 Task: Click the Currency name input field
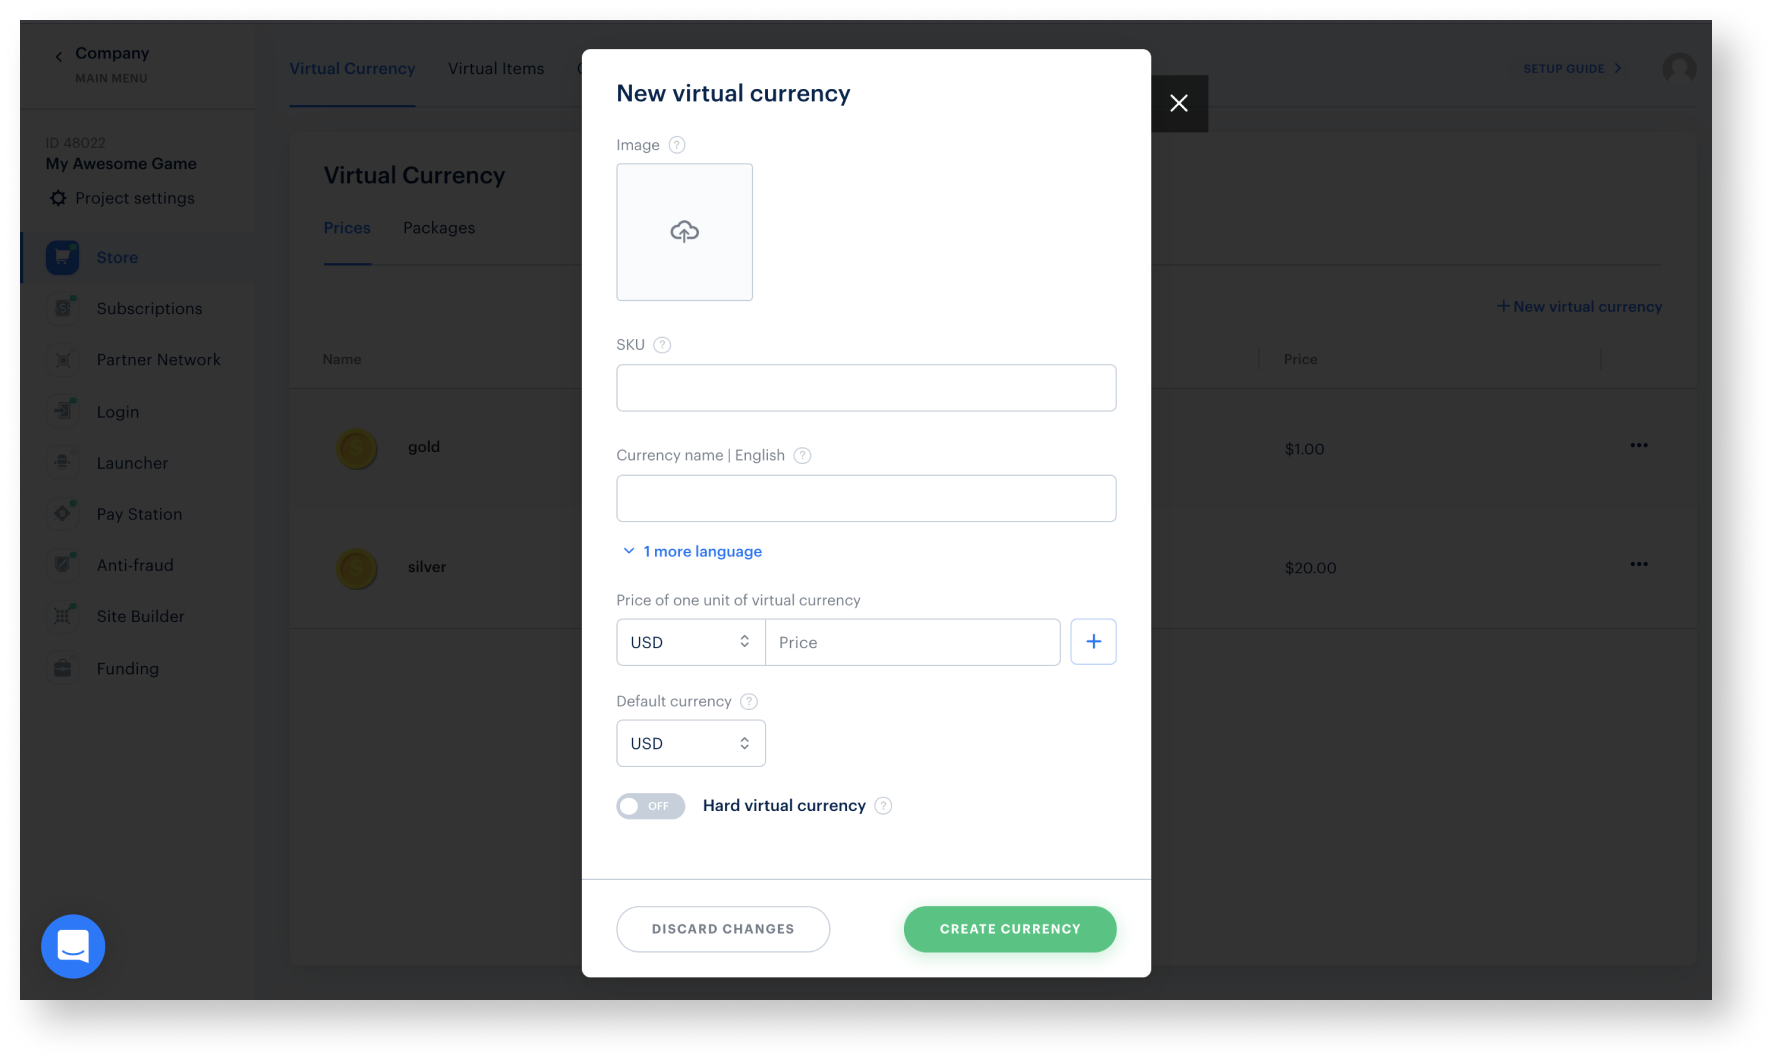(866, 498)
